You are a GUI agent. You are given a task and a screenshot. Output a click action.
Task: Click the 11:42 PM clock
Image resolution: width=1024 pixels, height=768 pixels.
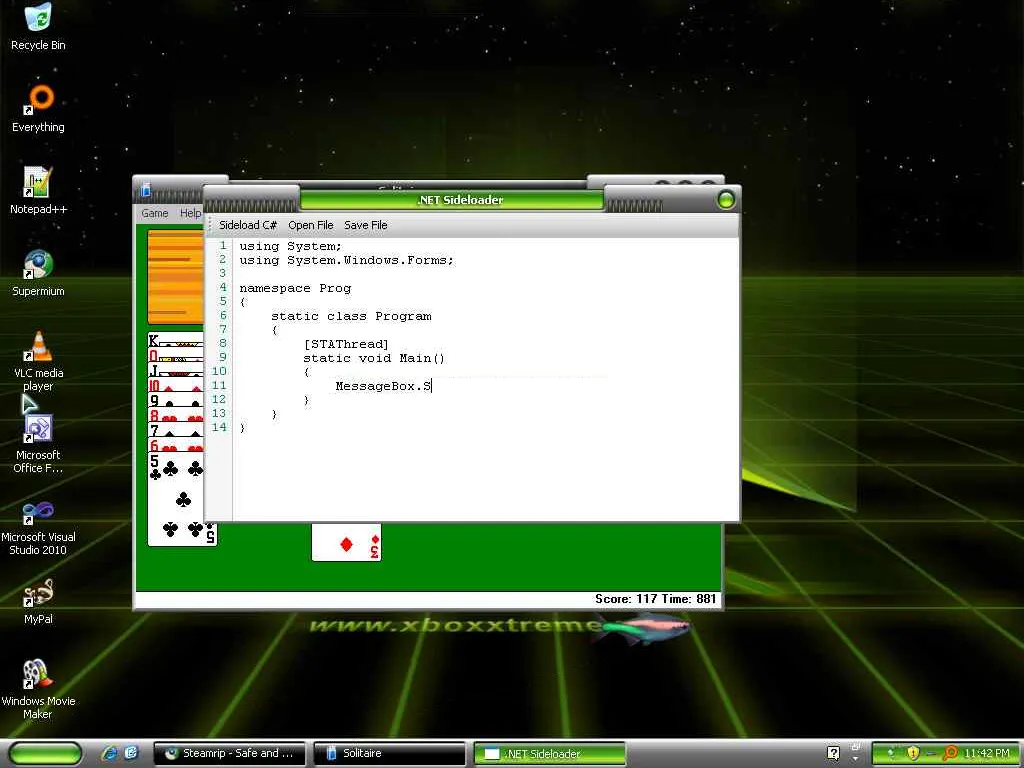987,754
